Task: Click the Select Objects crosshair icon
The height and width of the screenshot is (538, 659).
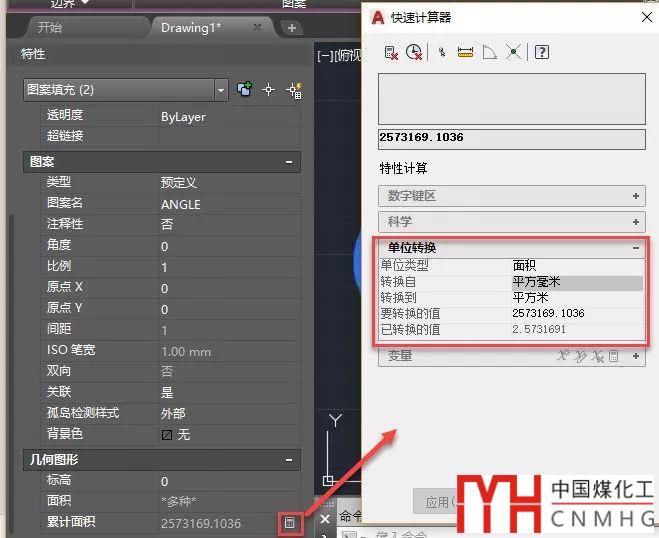Action: click(x=268, y=90)
